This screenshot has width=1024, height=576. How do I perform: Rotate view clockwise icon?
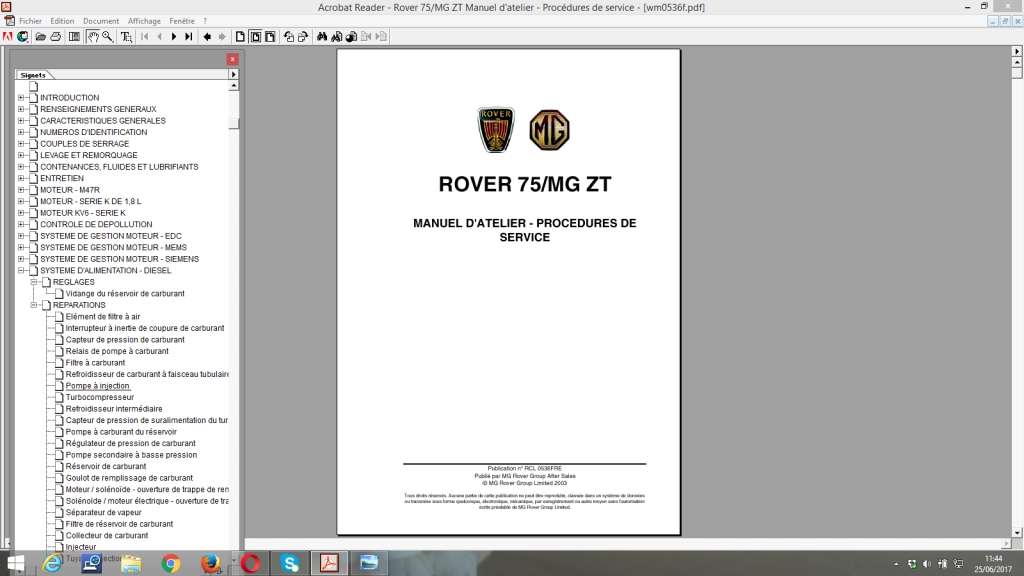point(303,37)
